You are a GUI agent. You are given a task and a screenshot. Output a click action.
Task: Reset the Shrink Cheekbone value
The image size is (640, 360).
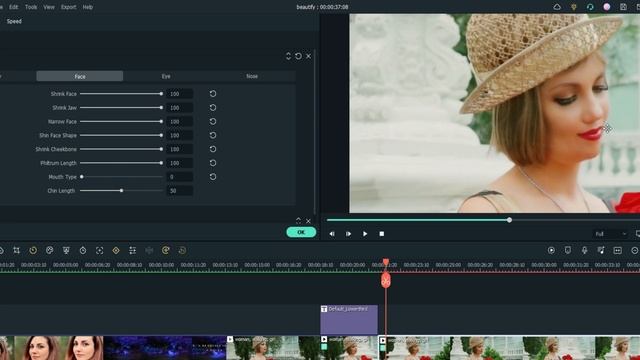point(213,149)
